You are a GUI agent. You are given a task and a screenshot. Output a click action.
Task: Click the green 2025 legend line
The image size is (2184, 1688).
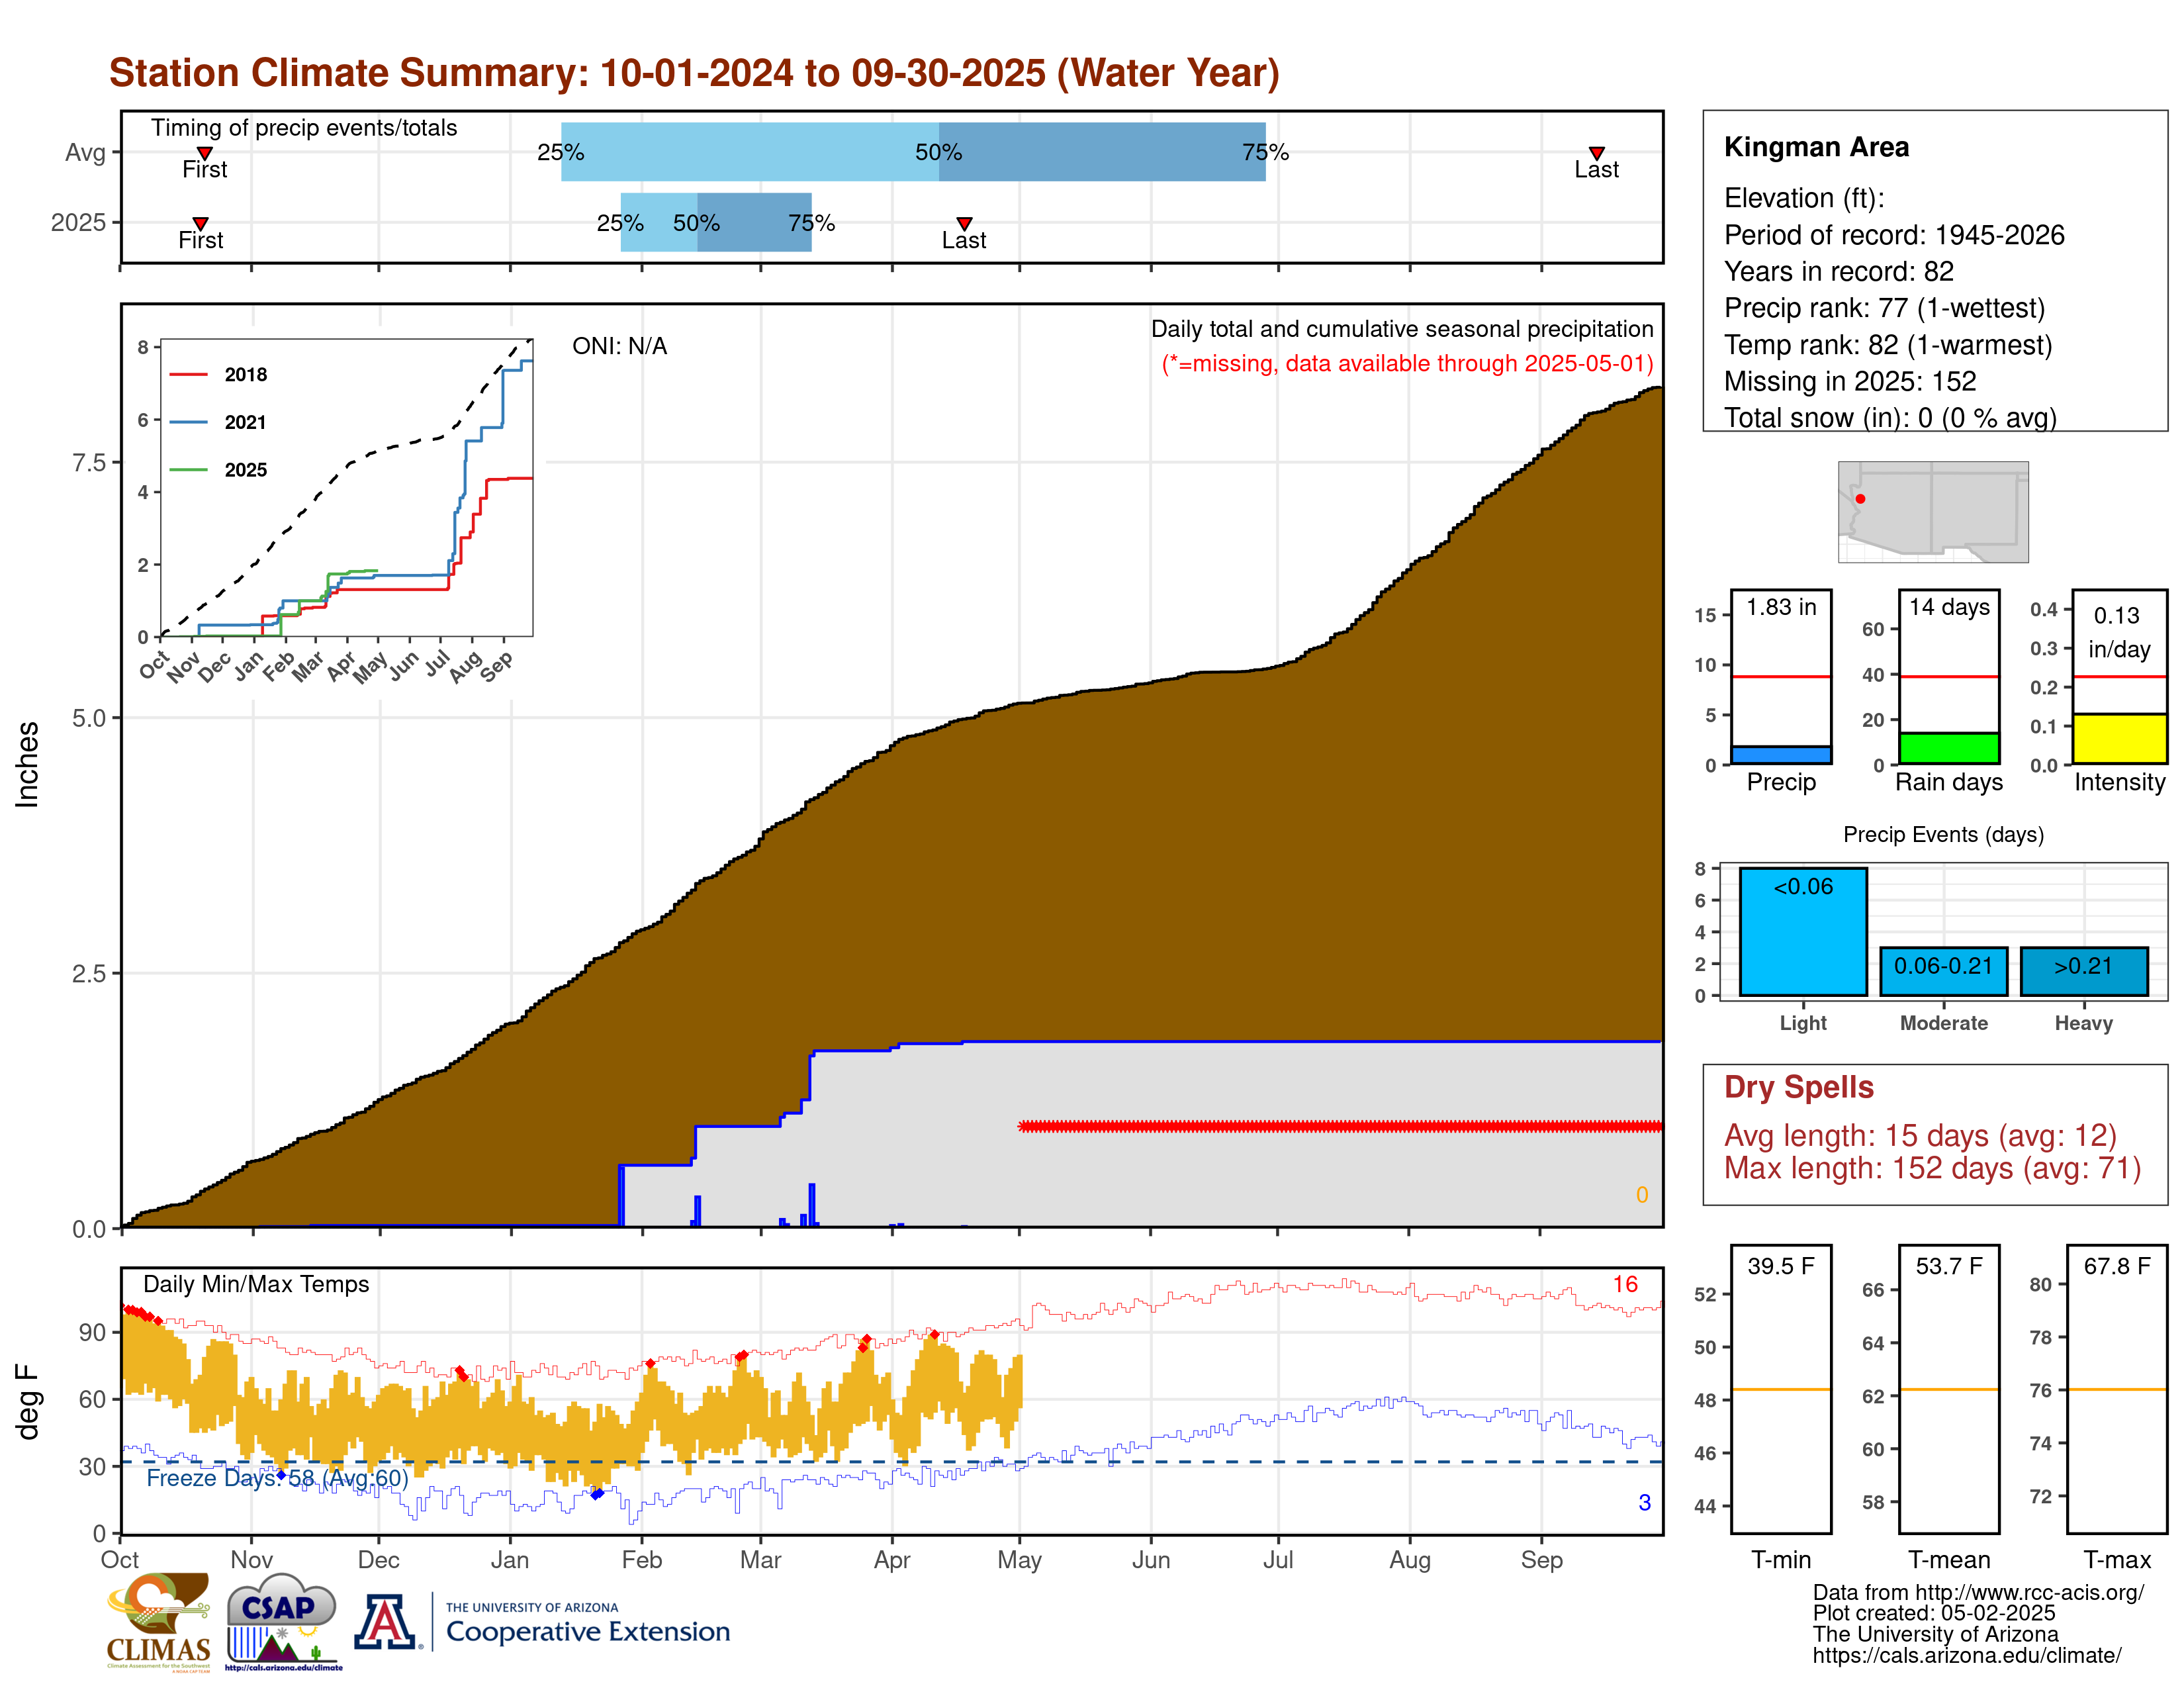click(188, 469)
